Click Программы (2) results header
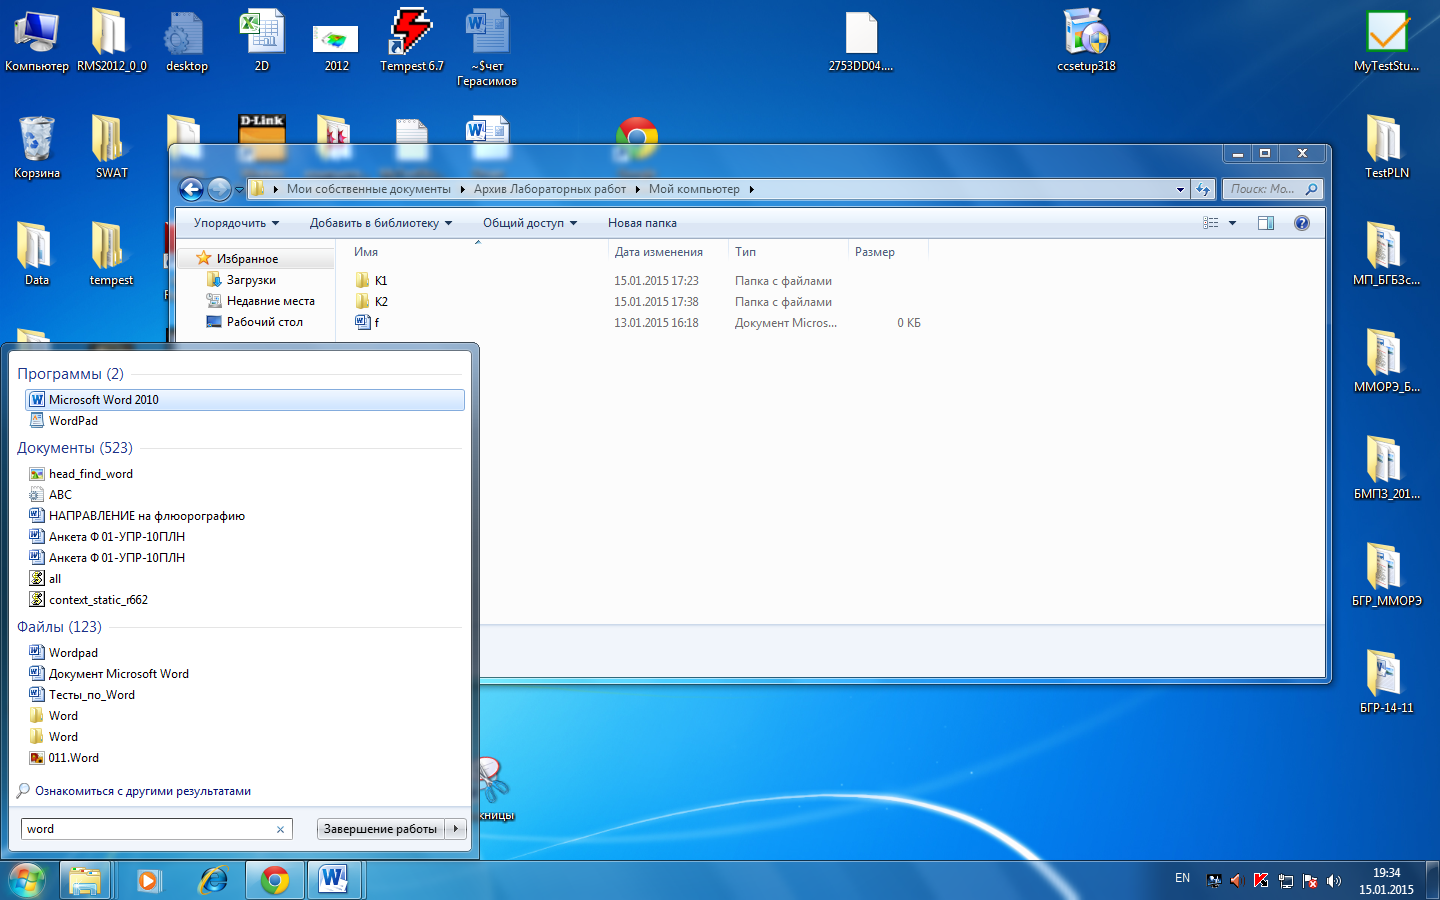 (70, 374)
